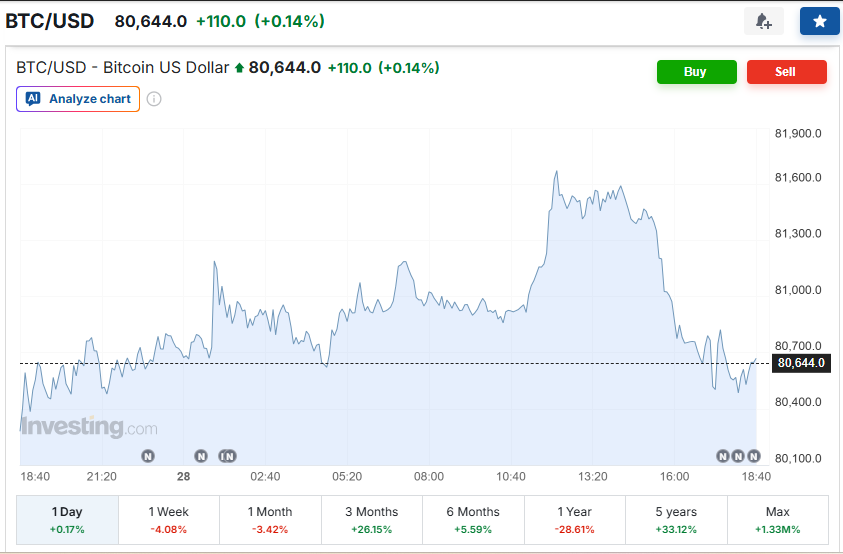Click the 81,000.0 price axis label

798,290
